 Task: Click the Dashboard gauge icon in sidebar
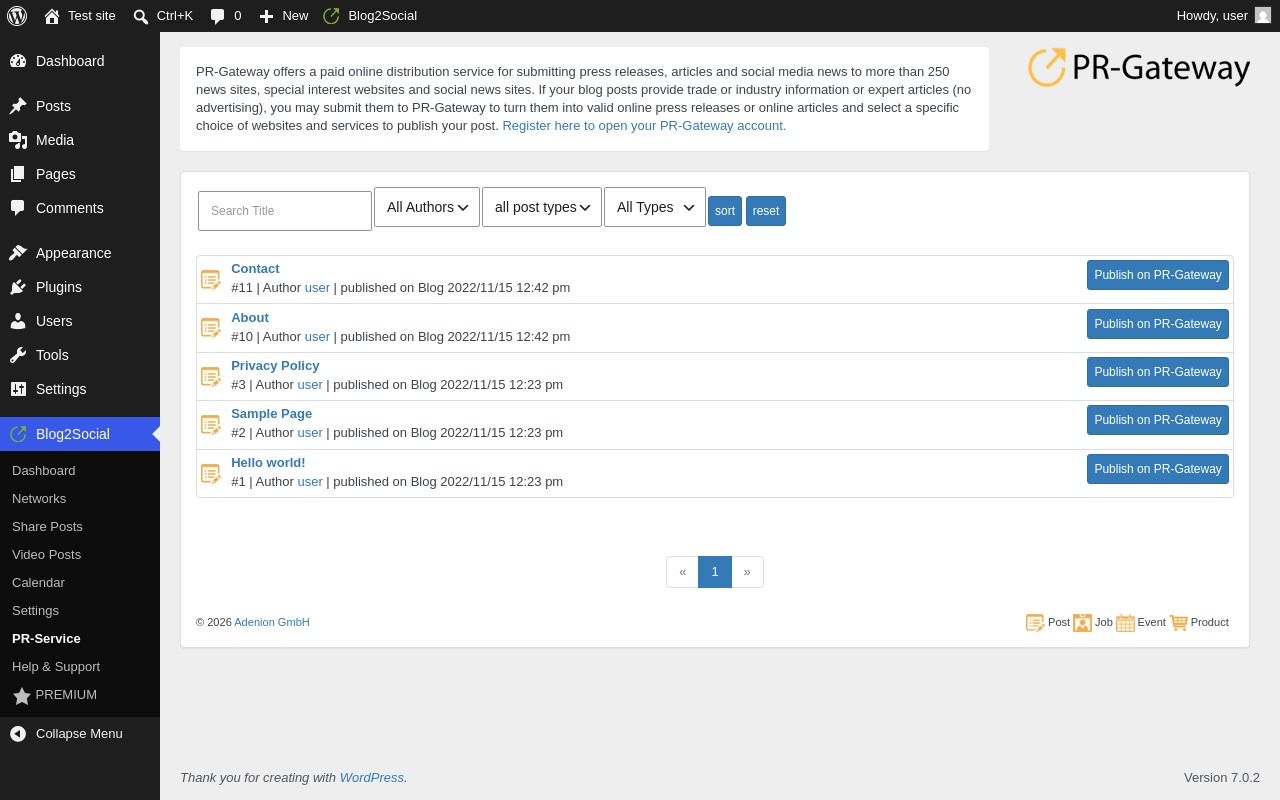18,61
